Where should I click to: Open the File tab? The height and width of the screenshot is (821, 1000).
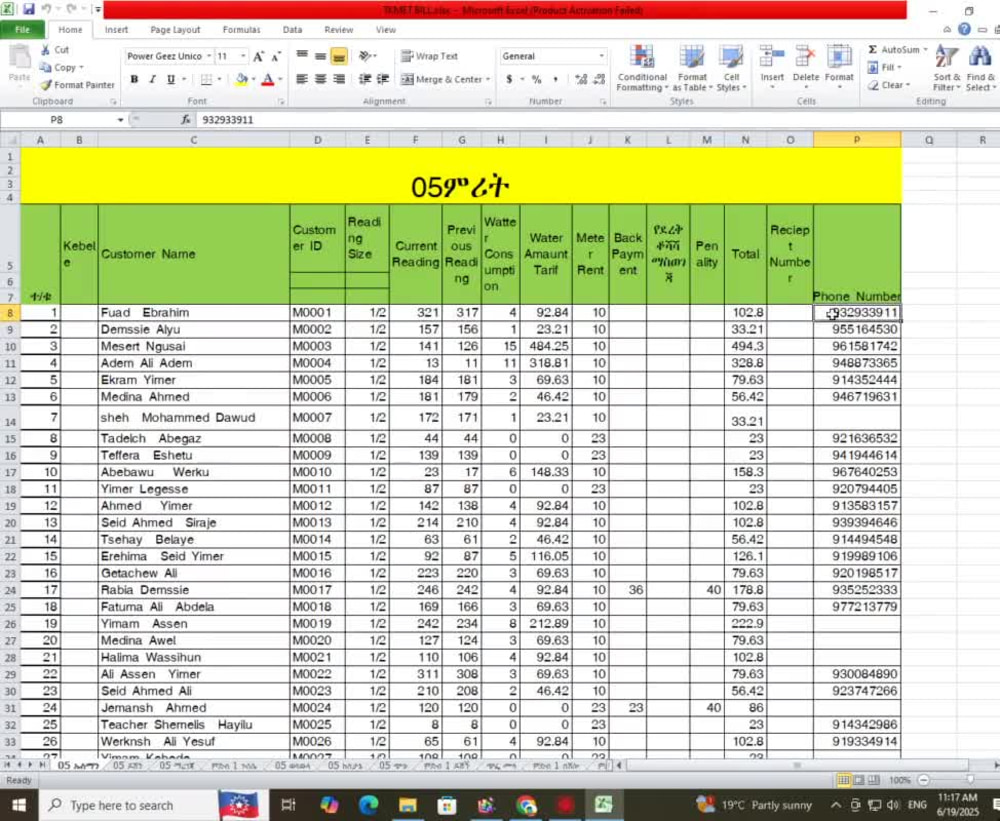pyautogui.click(x=22, y=29)
